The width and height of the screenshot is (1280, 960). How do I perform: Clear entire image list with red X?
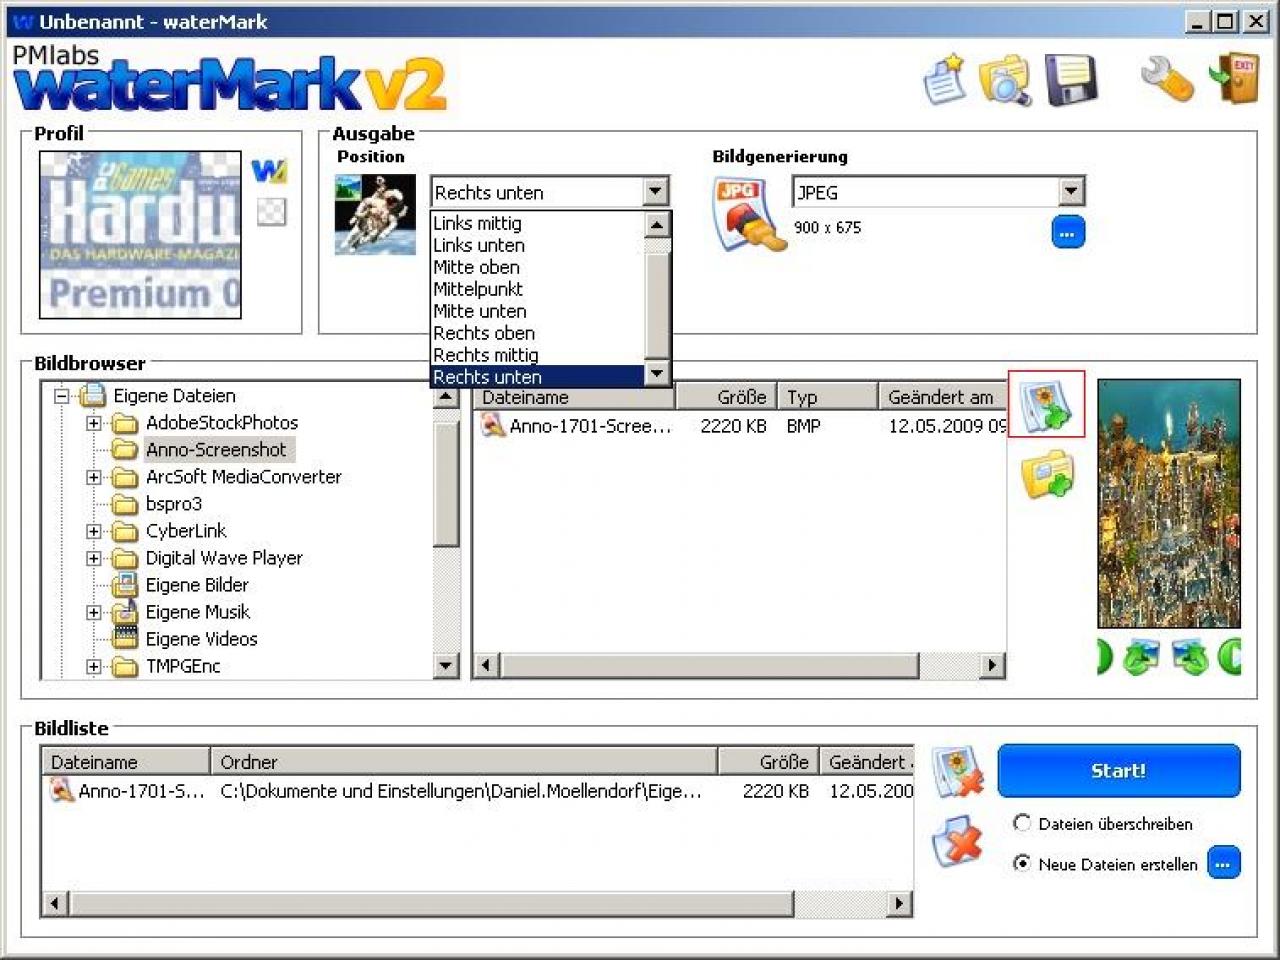click(958, 841)
